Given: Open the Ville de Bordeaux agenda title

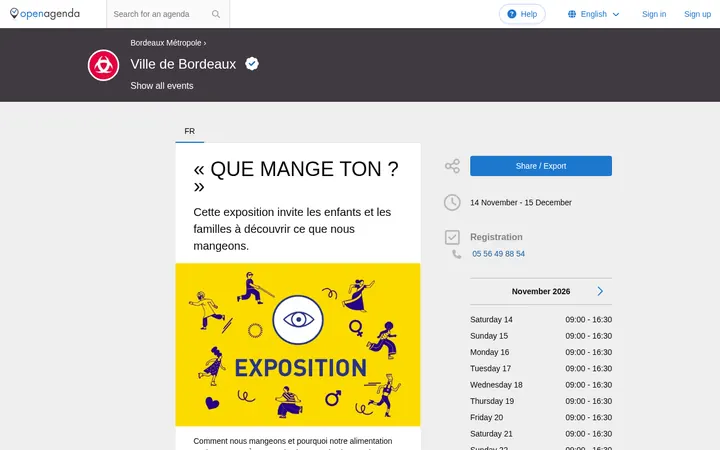Looking at the screenshot, I should pos(183,64).
